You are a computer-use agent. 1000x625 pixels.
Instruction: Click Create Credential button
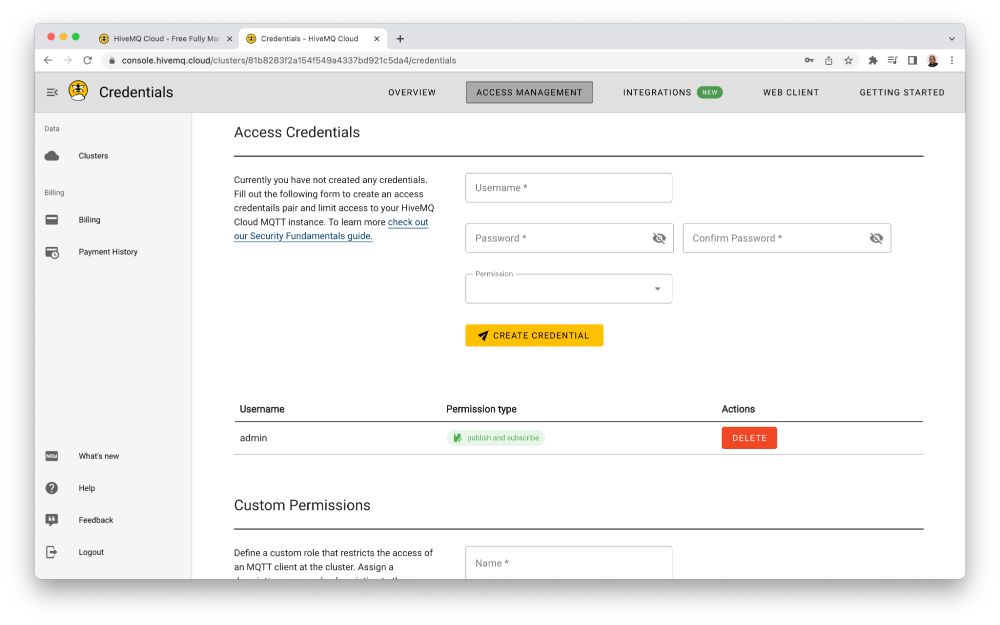[534, 335]
